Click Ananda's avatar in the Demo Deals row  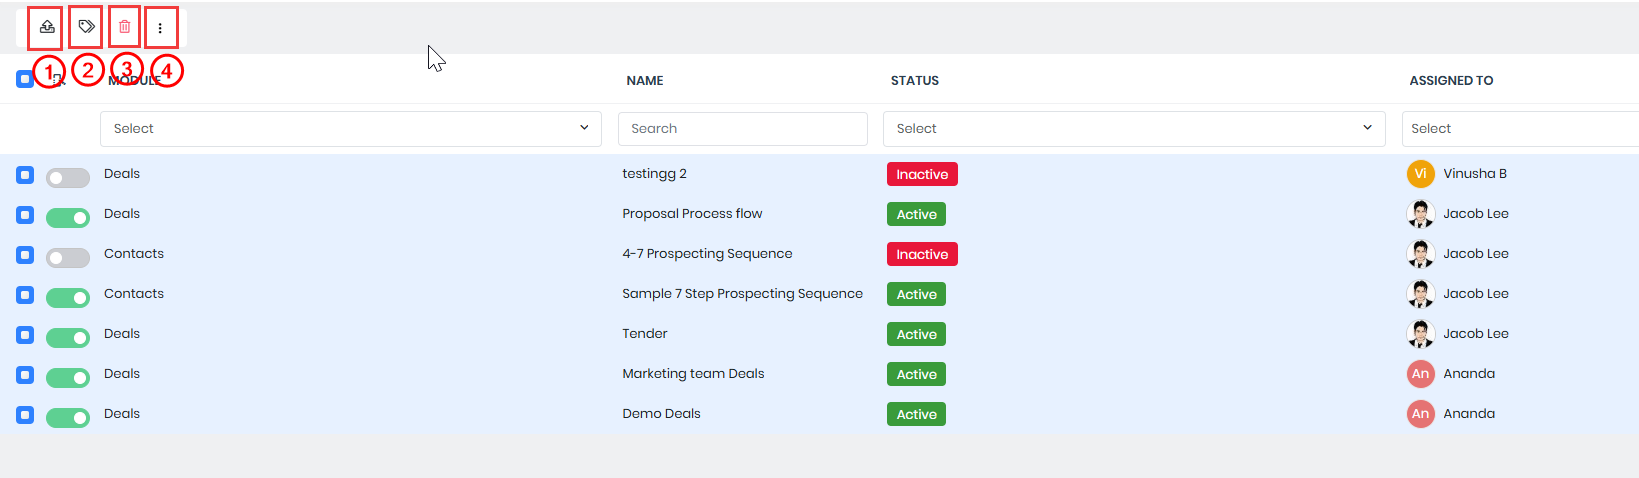click(1420, 414)
